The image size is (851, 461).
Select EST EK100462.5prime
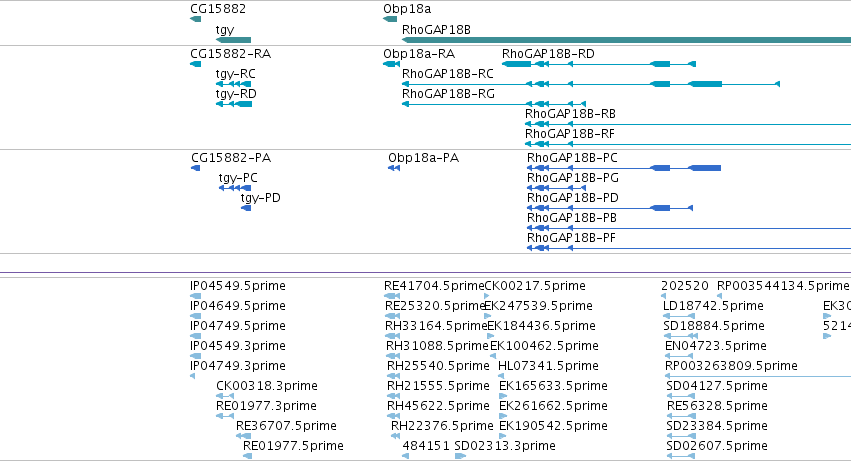(544, 346)
